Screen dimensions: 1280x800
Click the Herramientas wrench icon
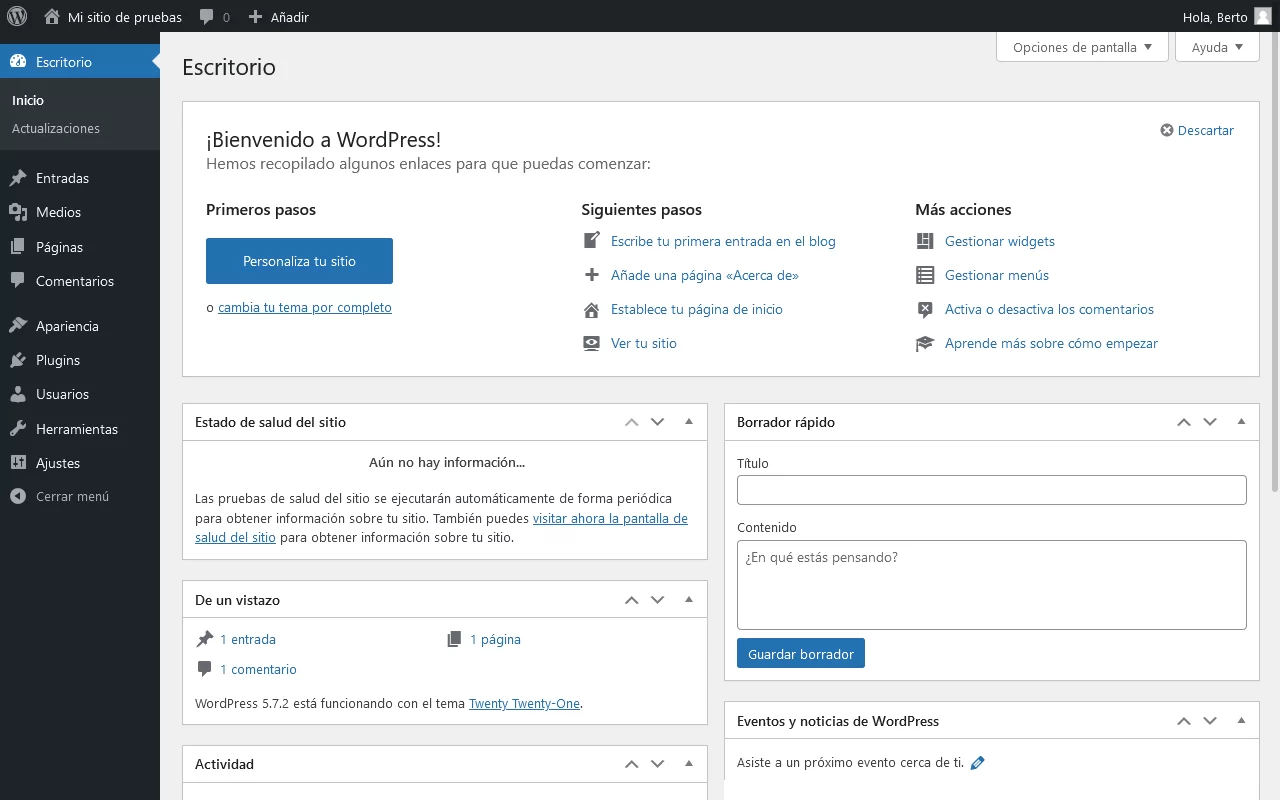point(18,429)
